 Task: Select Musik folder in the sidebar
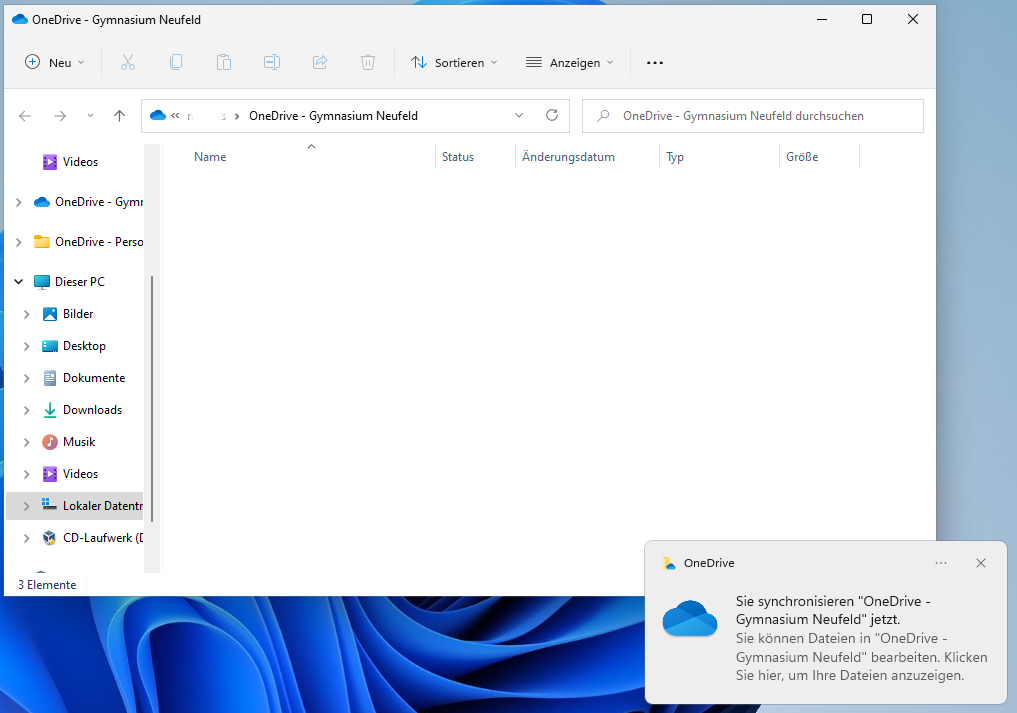[79, 442]
